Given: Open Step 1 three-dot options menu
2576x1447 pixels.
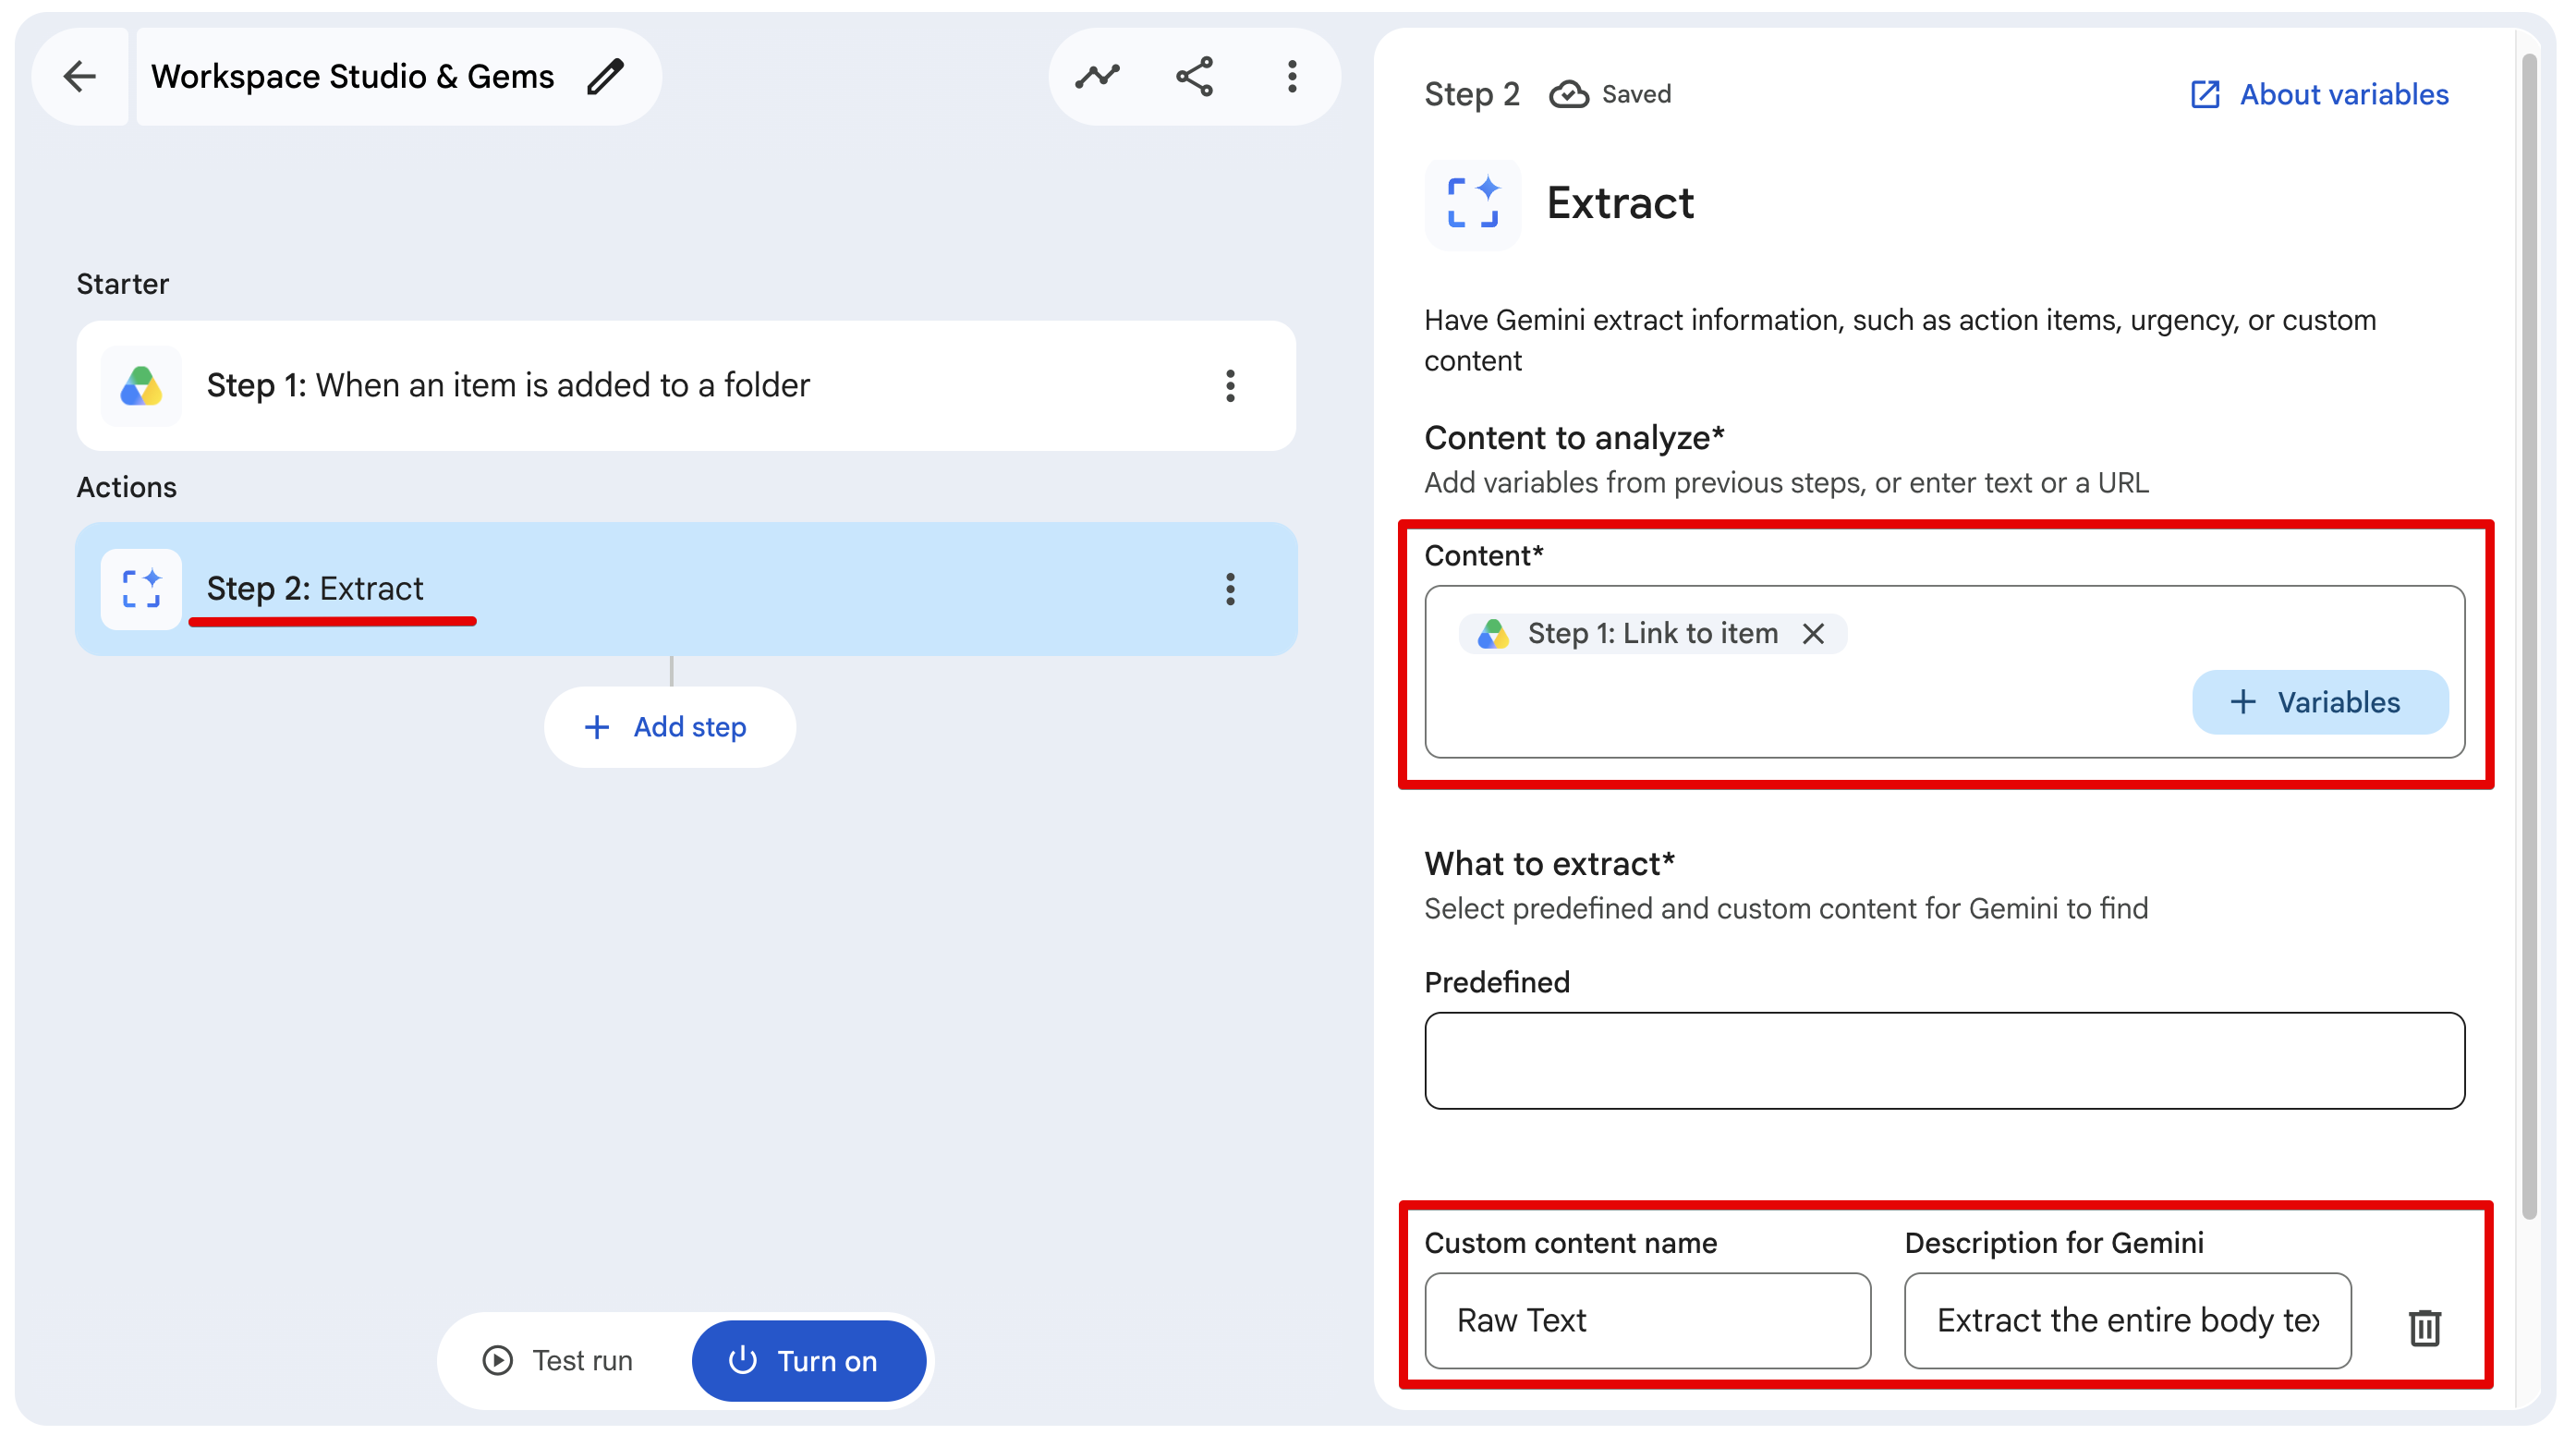Looking at the screenshot, I should (1230, 386).
